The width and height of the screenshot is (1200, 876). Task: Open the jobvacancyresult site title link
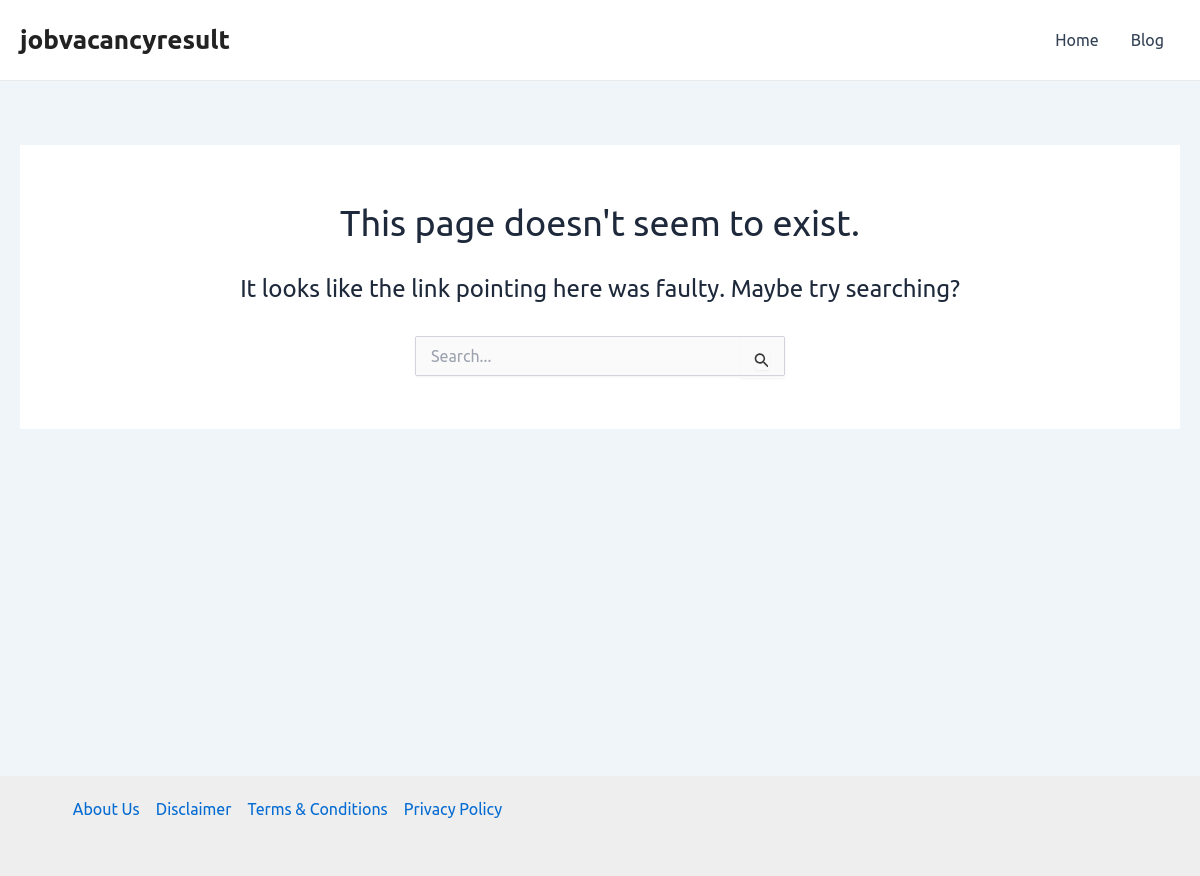coord(124,40)
